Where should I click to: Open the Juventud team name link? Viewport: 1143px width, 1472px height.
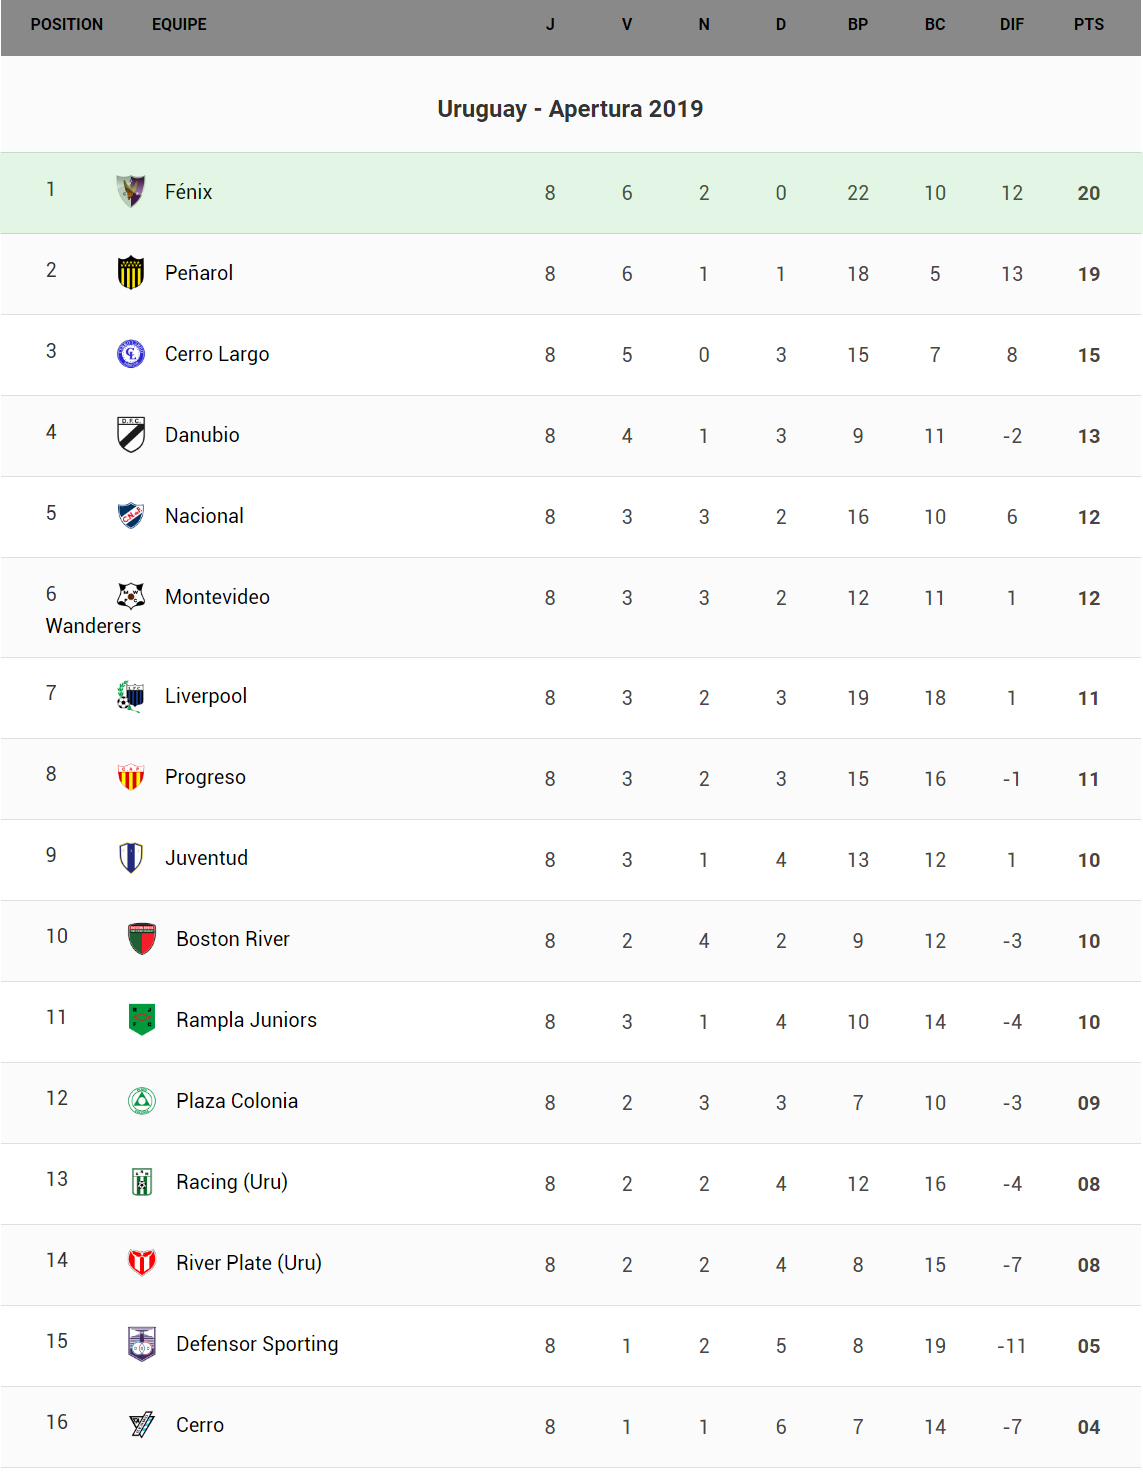[206, 858]
